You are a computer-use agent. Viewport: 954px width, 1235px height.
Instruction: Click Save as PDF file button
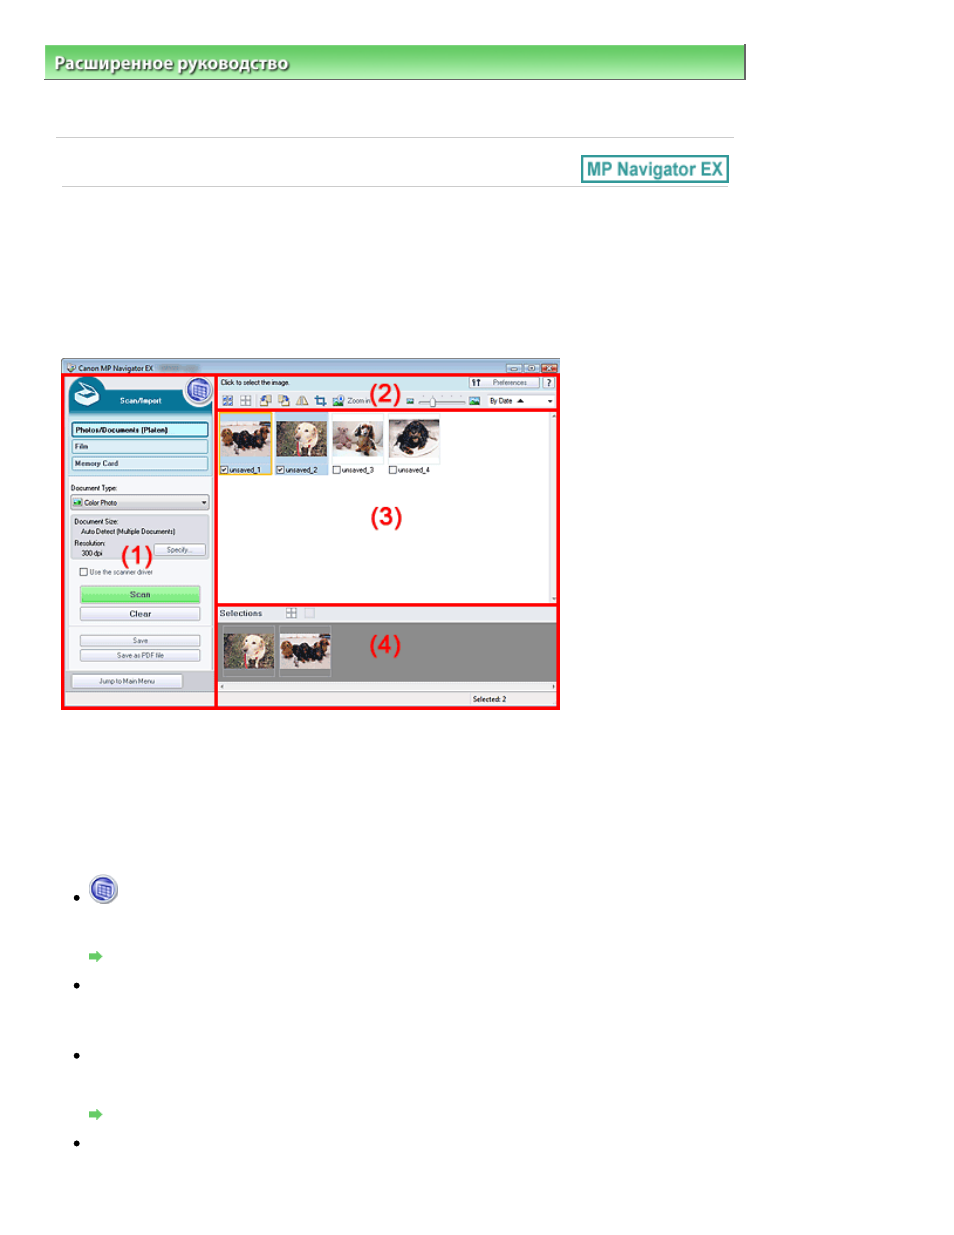(x=140, y=655)
